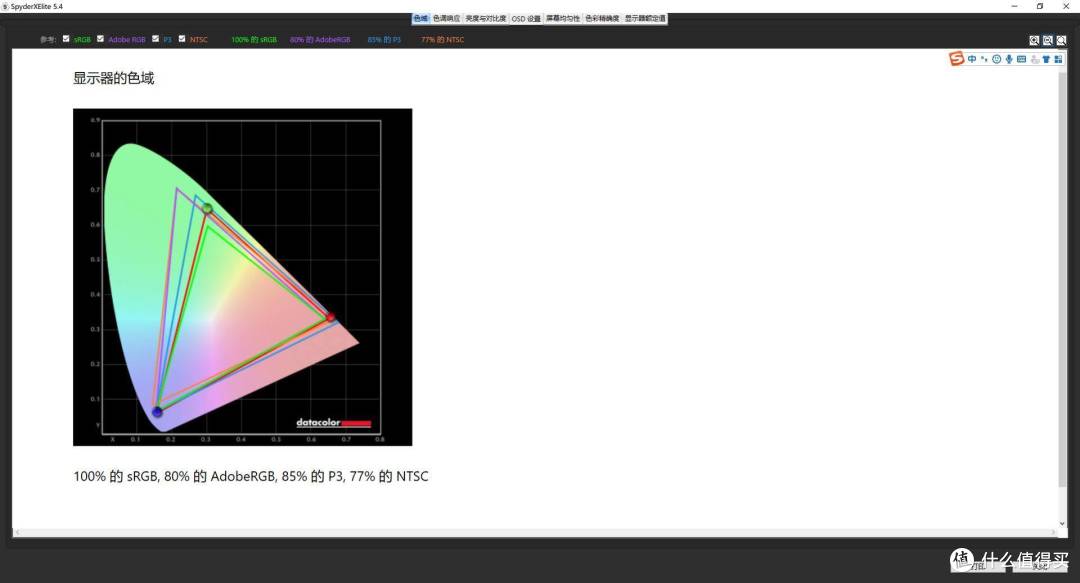The width and height of the screenshot is (1080, 583).
Task: Click the scroll down arrow of the vertical scrollbar
Action: tap(1061, 524)
